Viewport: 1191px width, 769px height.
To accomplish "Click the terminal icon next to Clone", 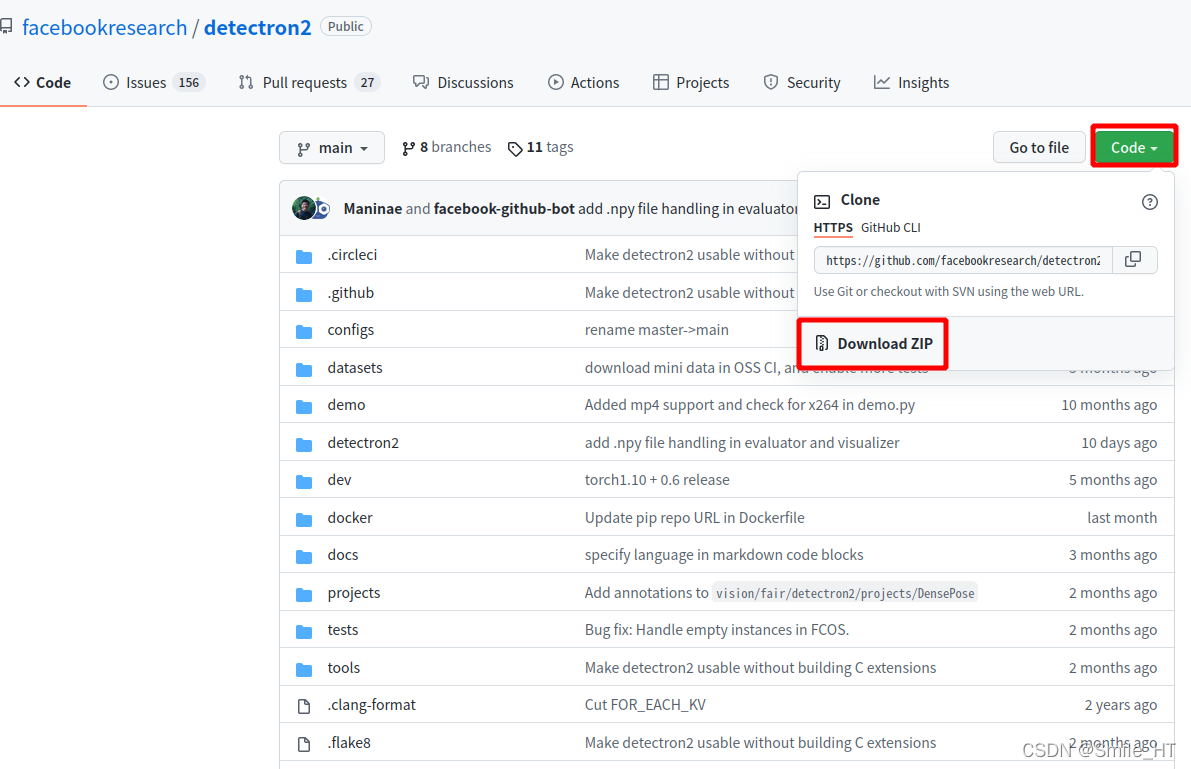I will 822,201.
